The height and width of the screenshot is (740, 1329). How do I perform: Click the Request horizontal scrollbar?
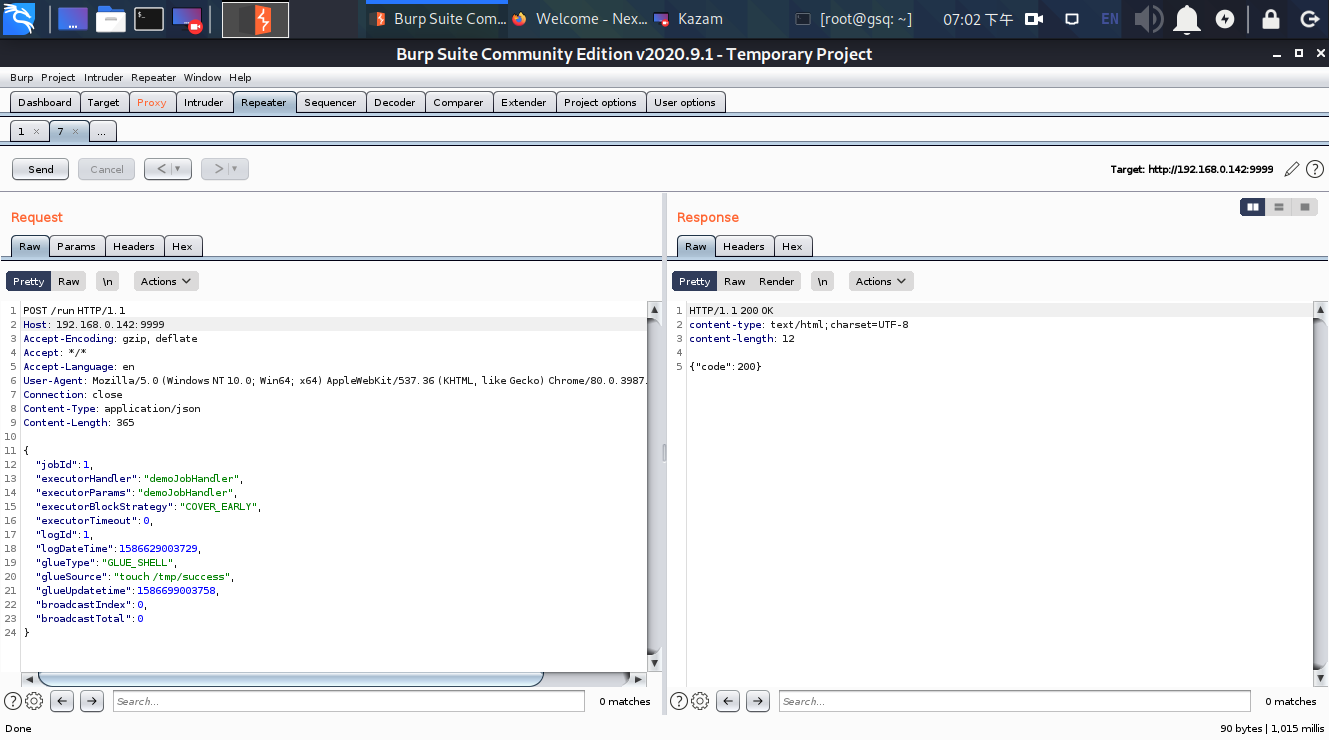tap(290, 679)
